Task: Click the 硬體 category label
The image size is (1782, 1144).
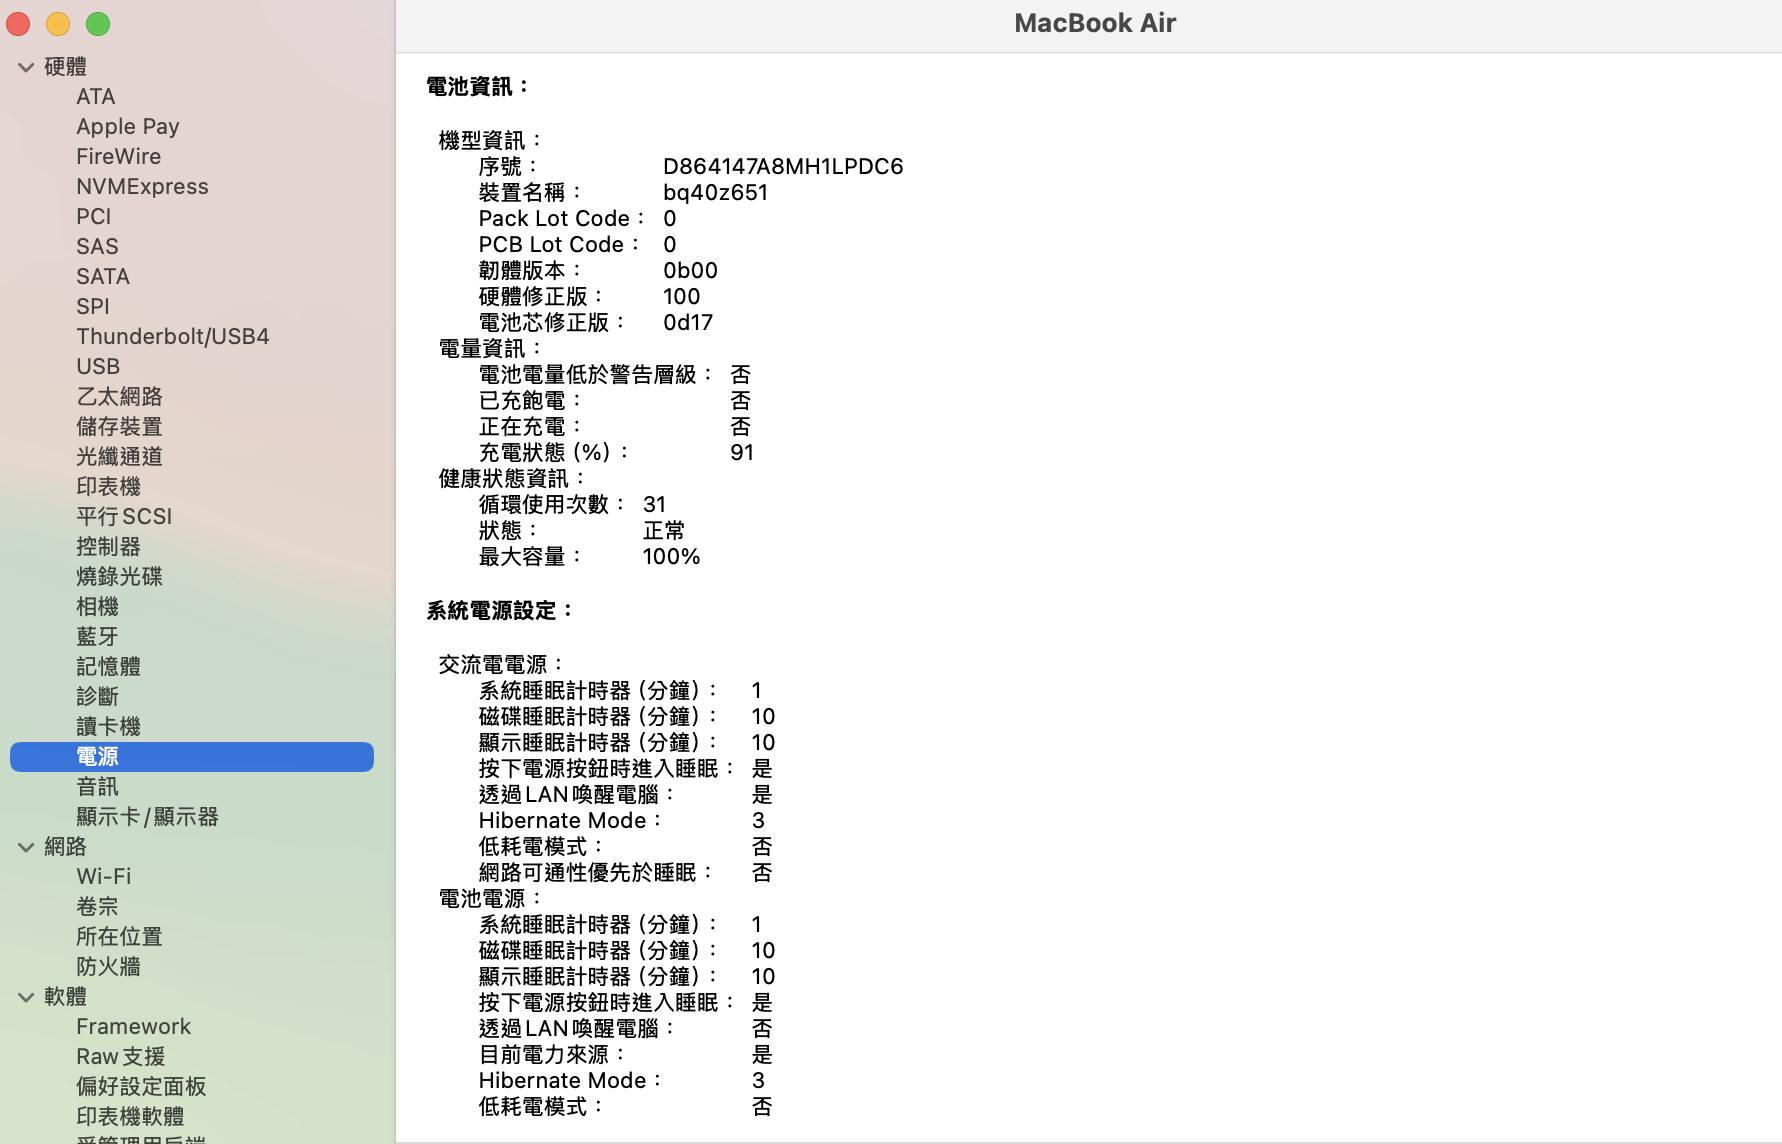Action: pyautogui.click(x=66, y=67)
